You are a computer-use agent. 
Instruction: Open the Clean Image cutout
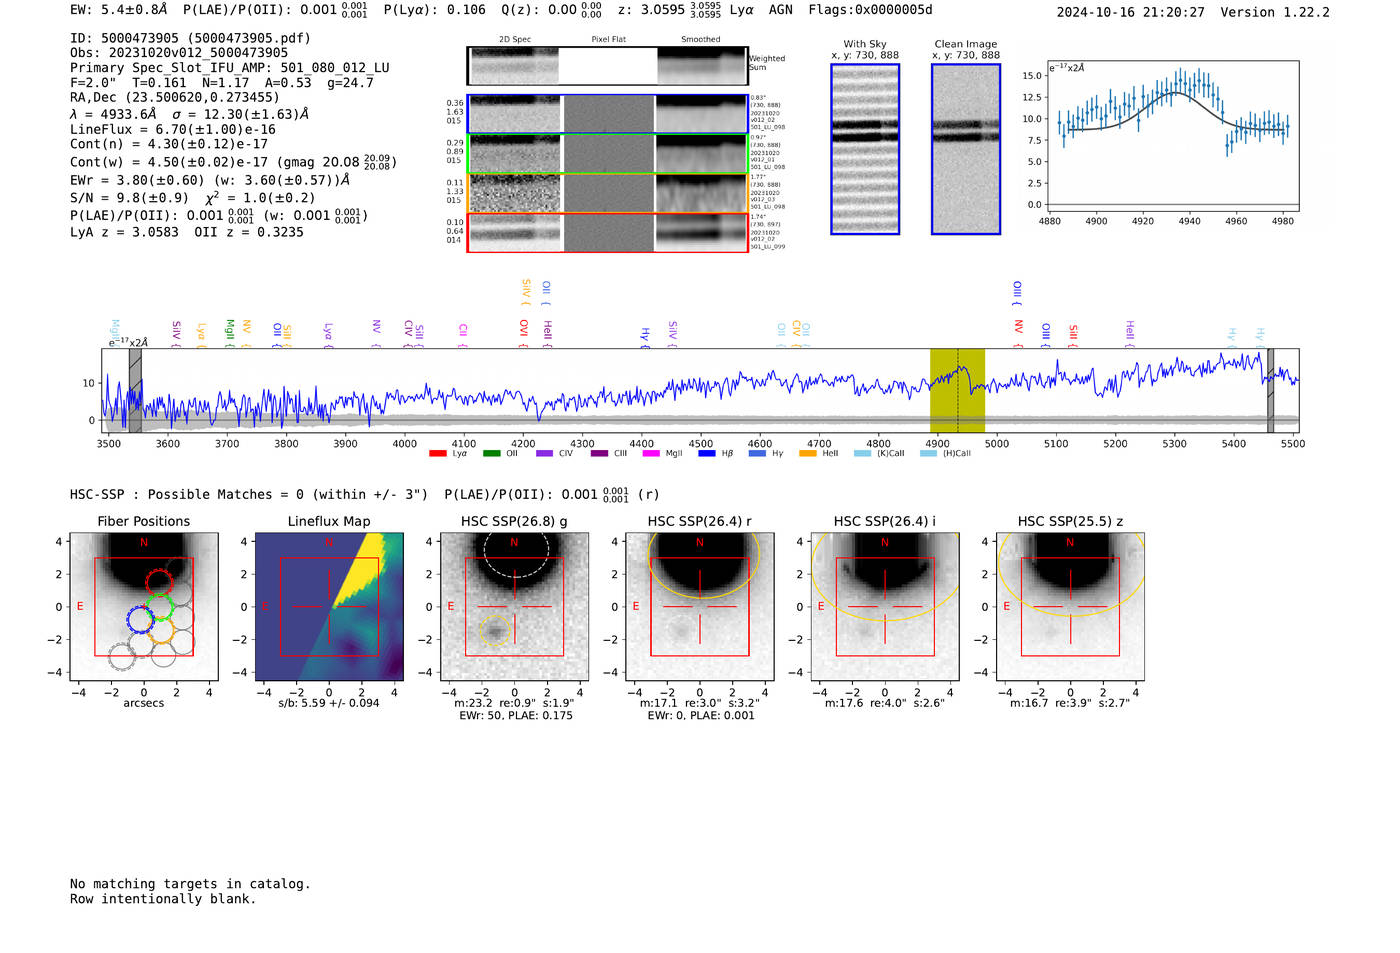pos(966,149)
